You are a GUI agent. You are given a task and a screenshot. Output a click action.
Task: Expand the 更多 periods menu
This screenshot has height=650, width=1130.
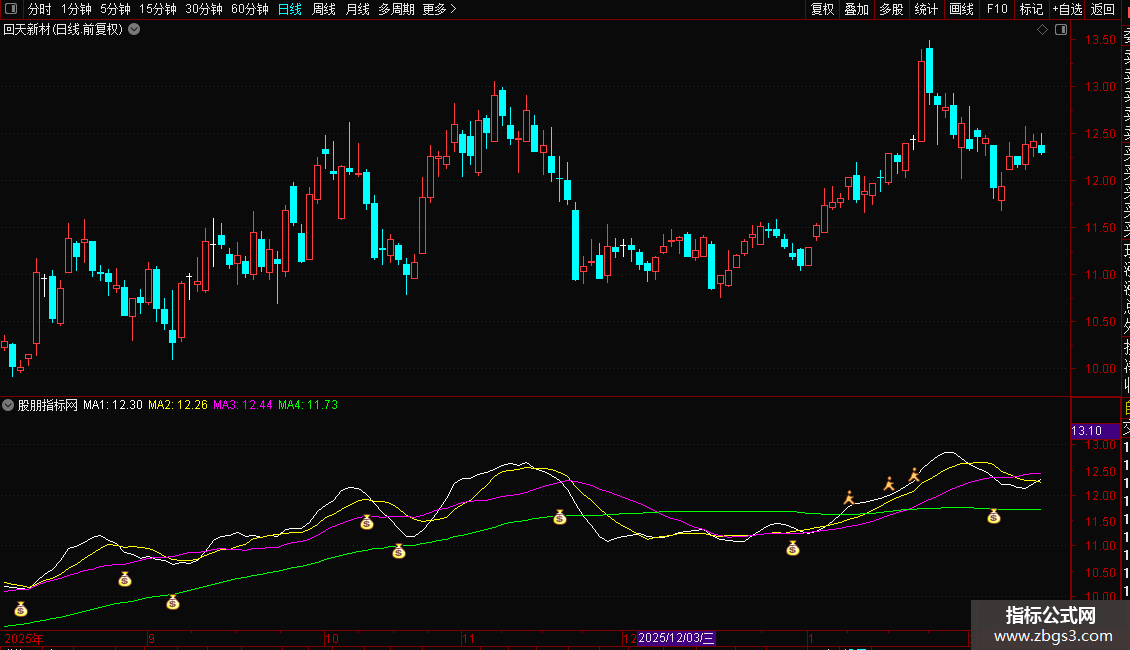[x=439, y=9]
